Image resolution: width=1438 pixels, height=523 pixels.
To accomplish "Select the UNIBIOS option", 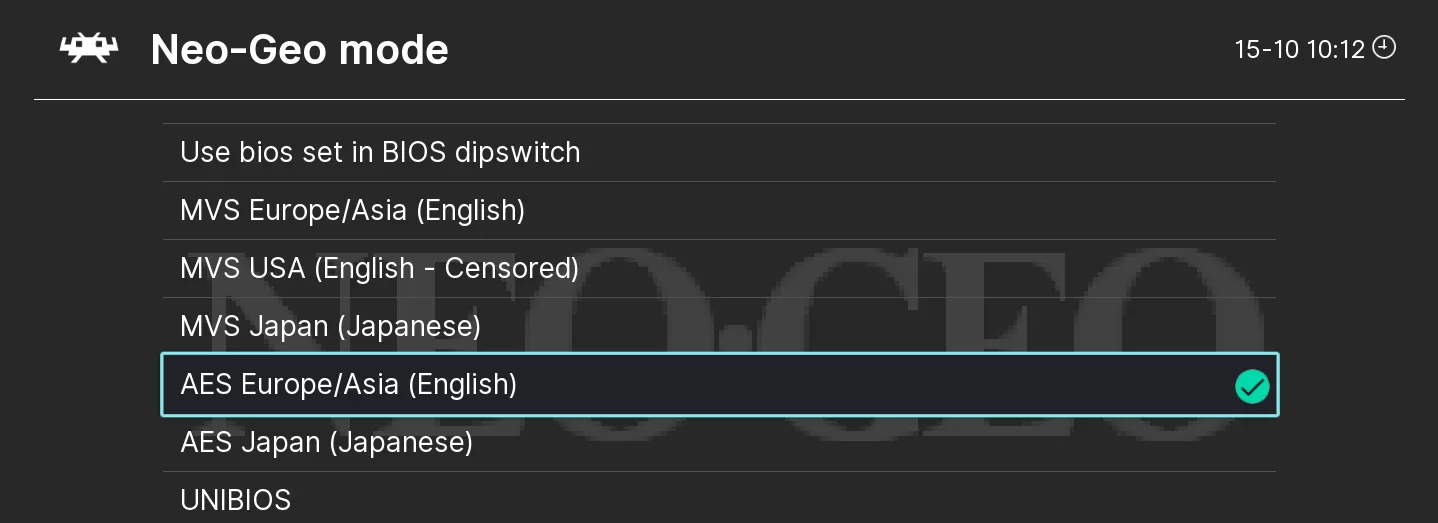I will pos(236,499).
